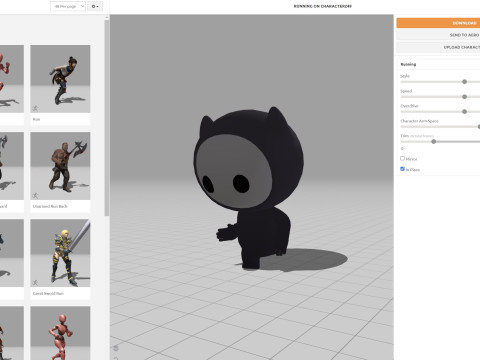Click the Upload Character button
The width and height of the screenshot is (480, 360).
click(438, 47)
